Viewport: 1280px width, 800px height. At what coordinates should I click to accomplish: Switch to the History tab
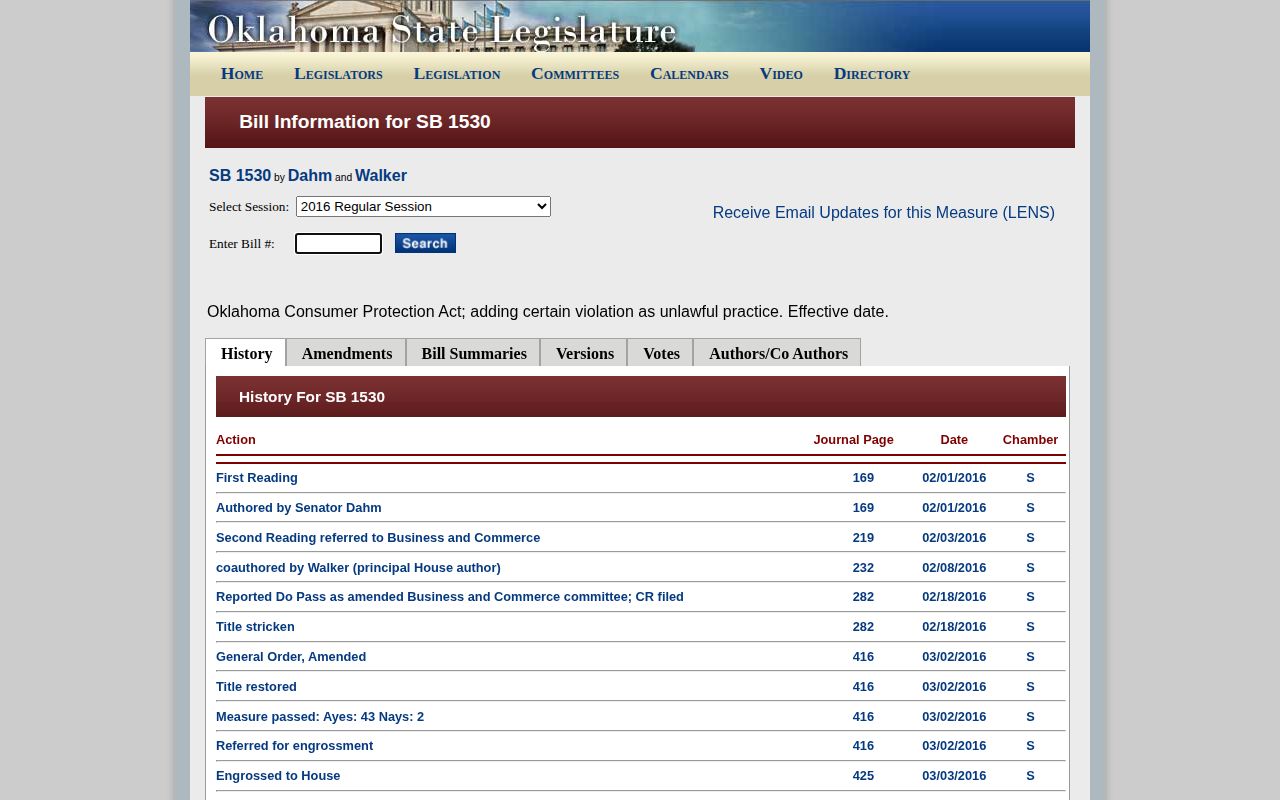pyautogui.click(x=246, y=353)
